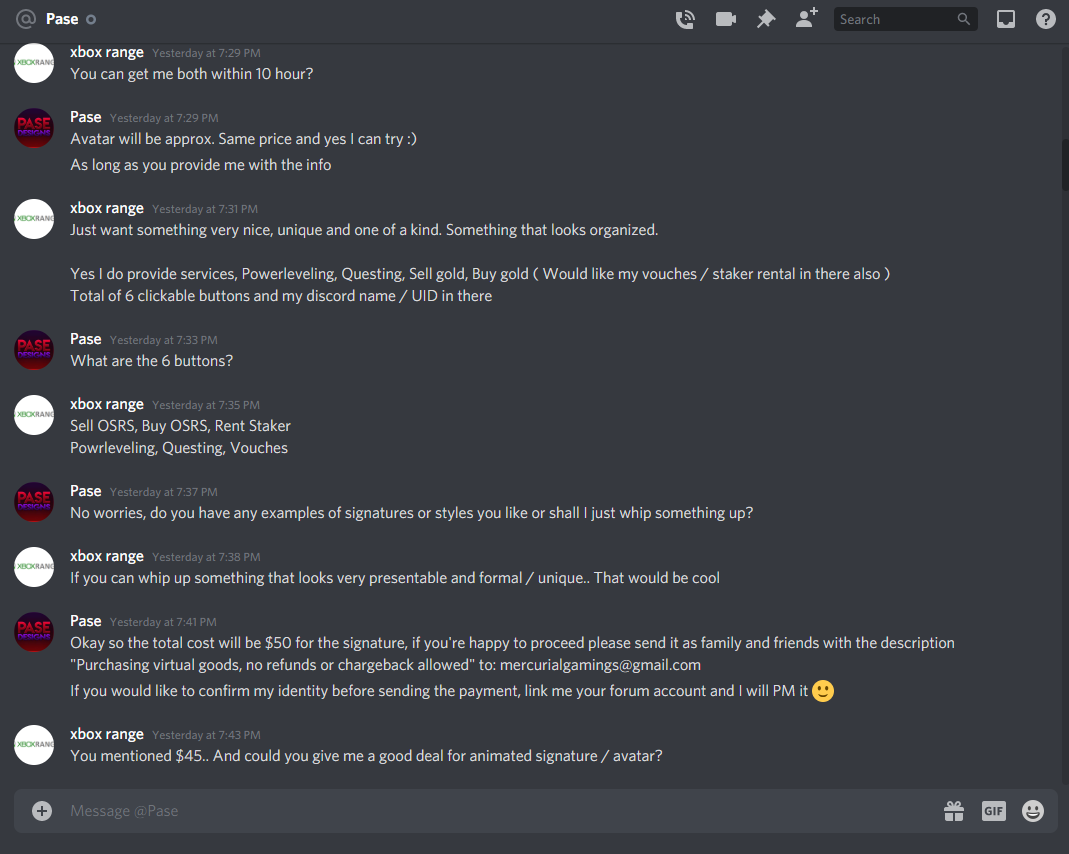Open pinned messages
The image size is (1069, 854).
click(x=766, y=19)
